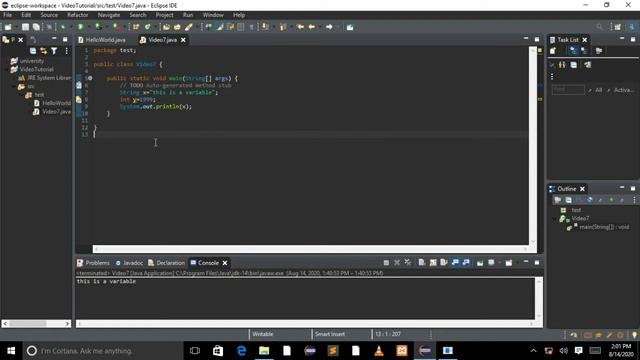Click the All link in Task List
Screen dimensions: 640x360
598,90
